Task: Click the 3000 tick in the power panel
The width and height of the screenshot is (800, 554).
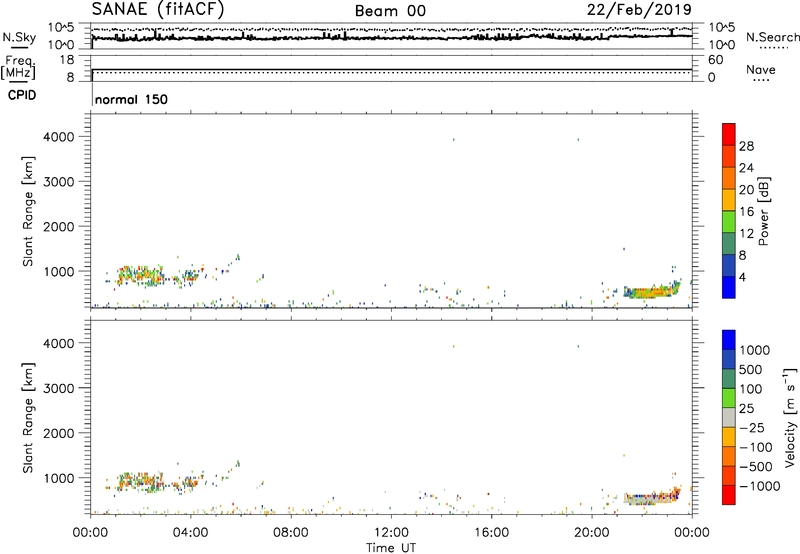Action: (x=59, y=182)
